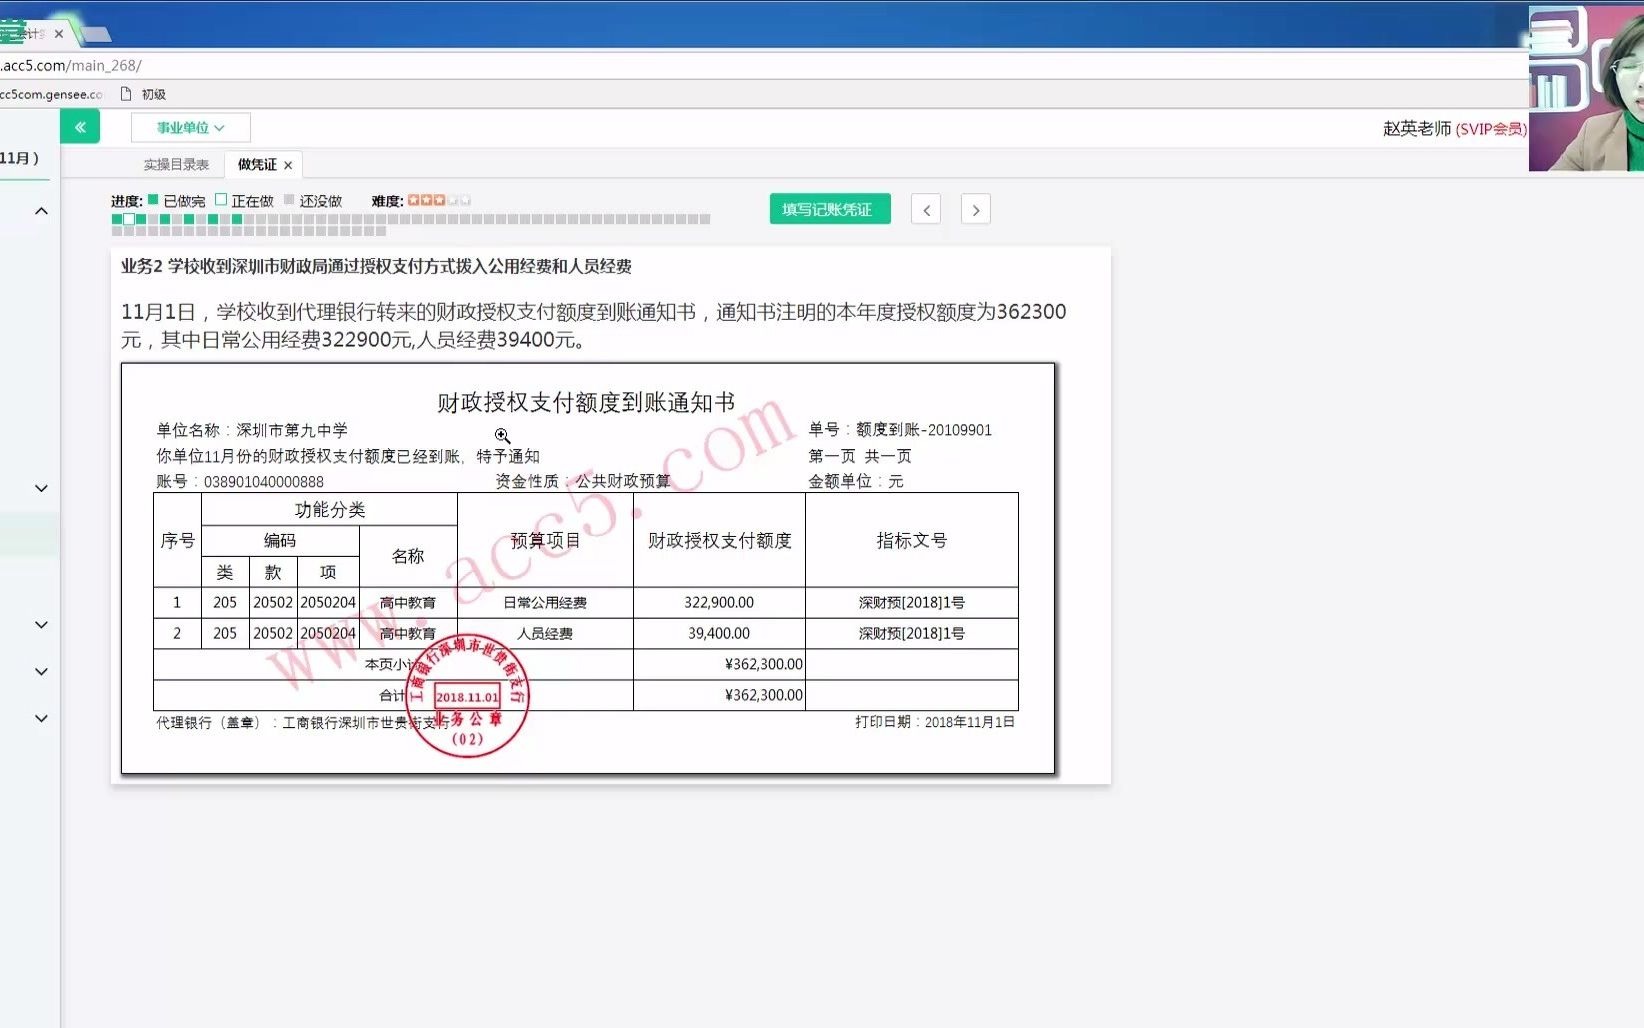Collapse the left panel with the double-arrow button
The image size is (1644, 1028).
80,126
